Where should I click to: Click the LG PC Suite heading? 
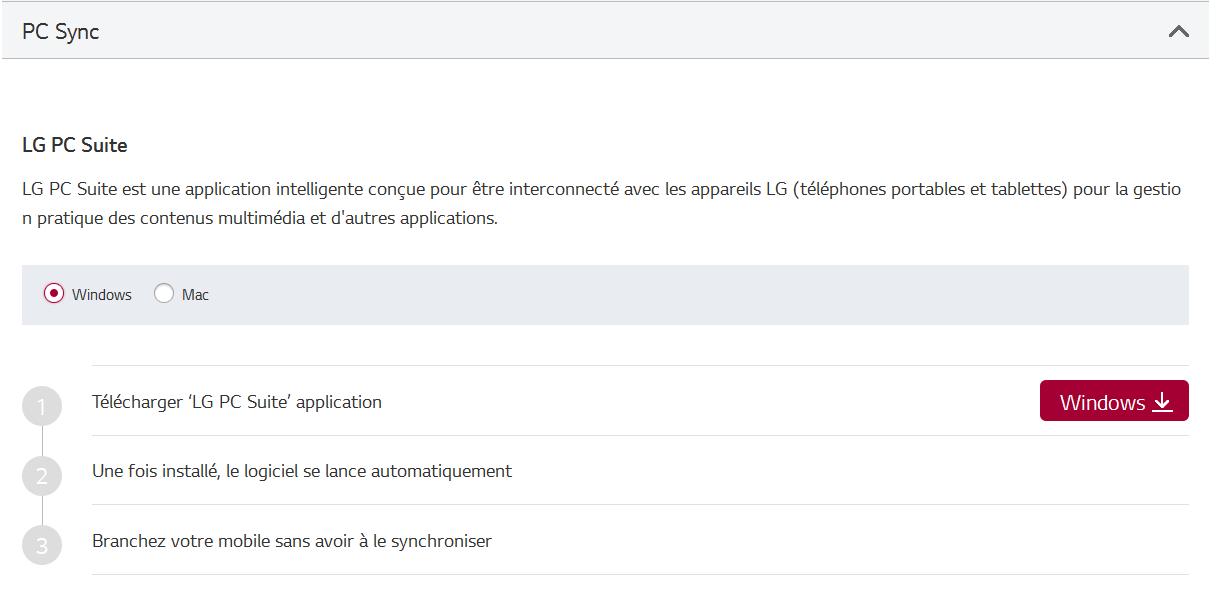74,145
